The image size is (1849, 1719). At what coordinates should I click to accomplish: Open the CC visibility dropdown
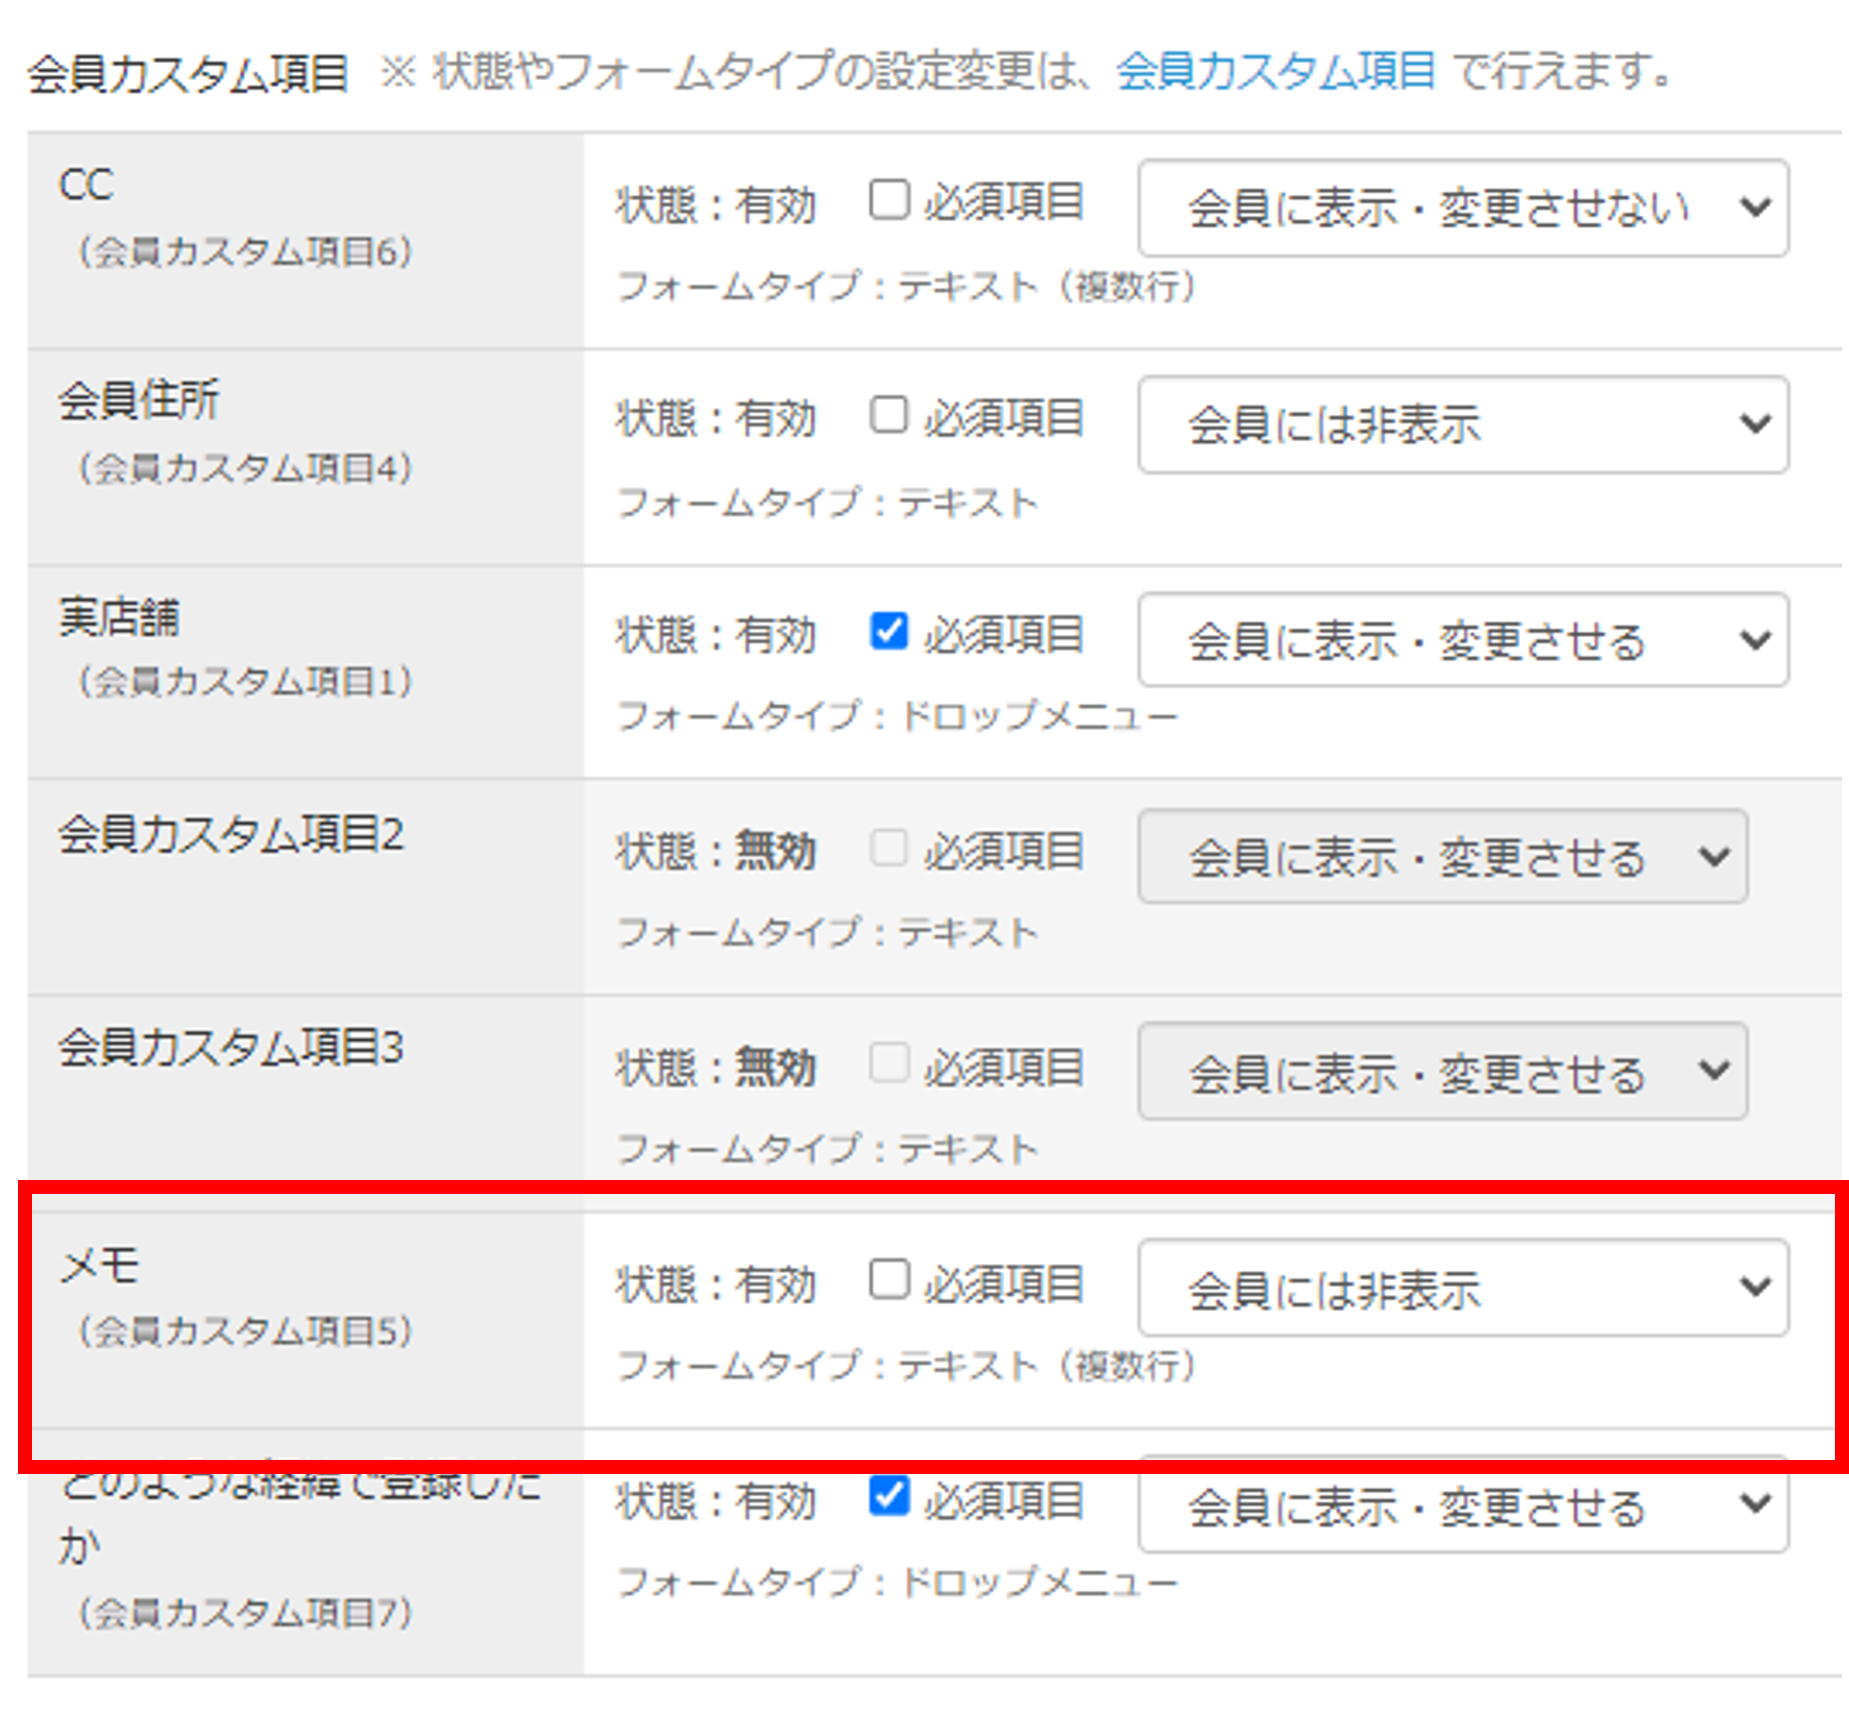(x=1463, y=208)
